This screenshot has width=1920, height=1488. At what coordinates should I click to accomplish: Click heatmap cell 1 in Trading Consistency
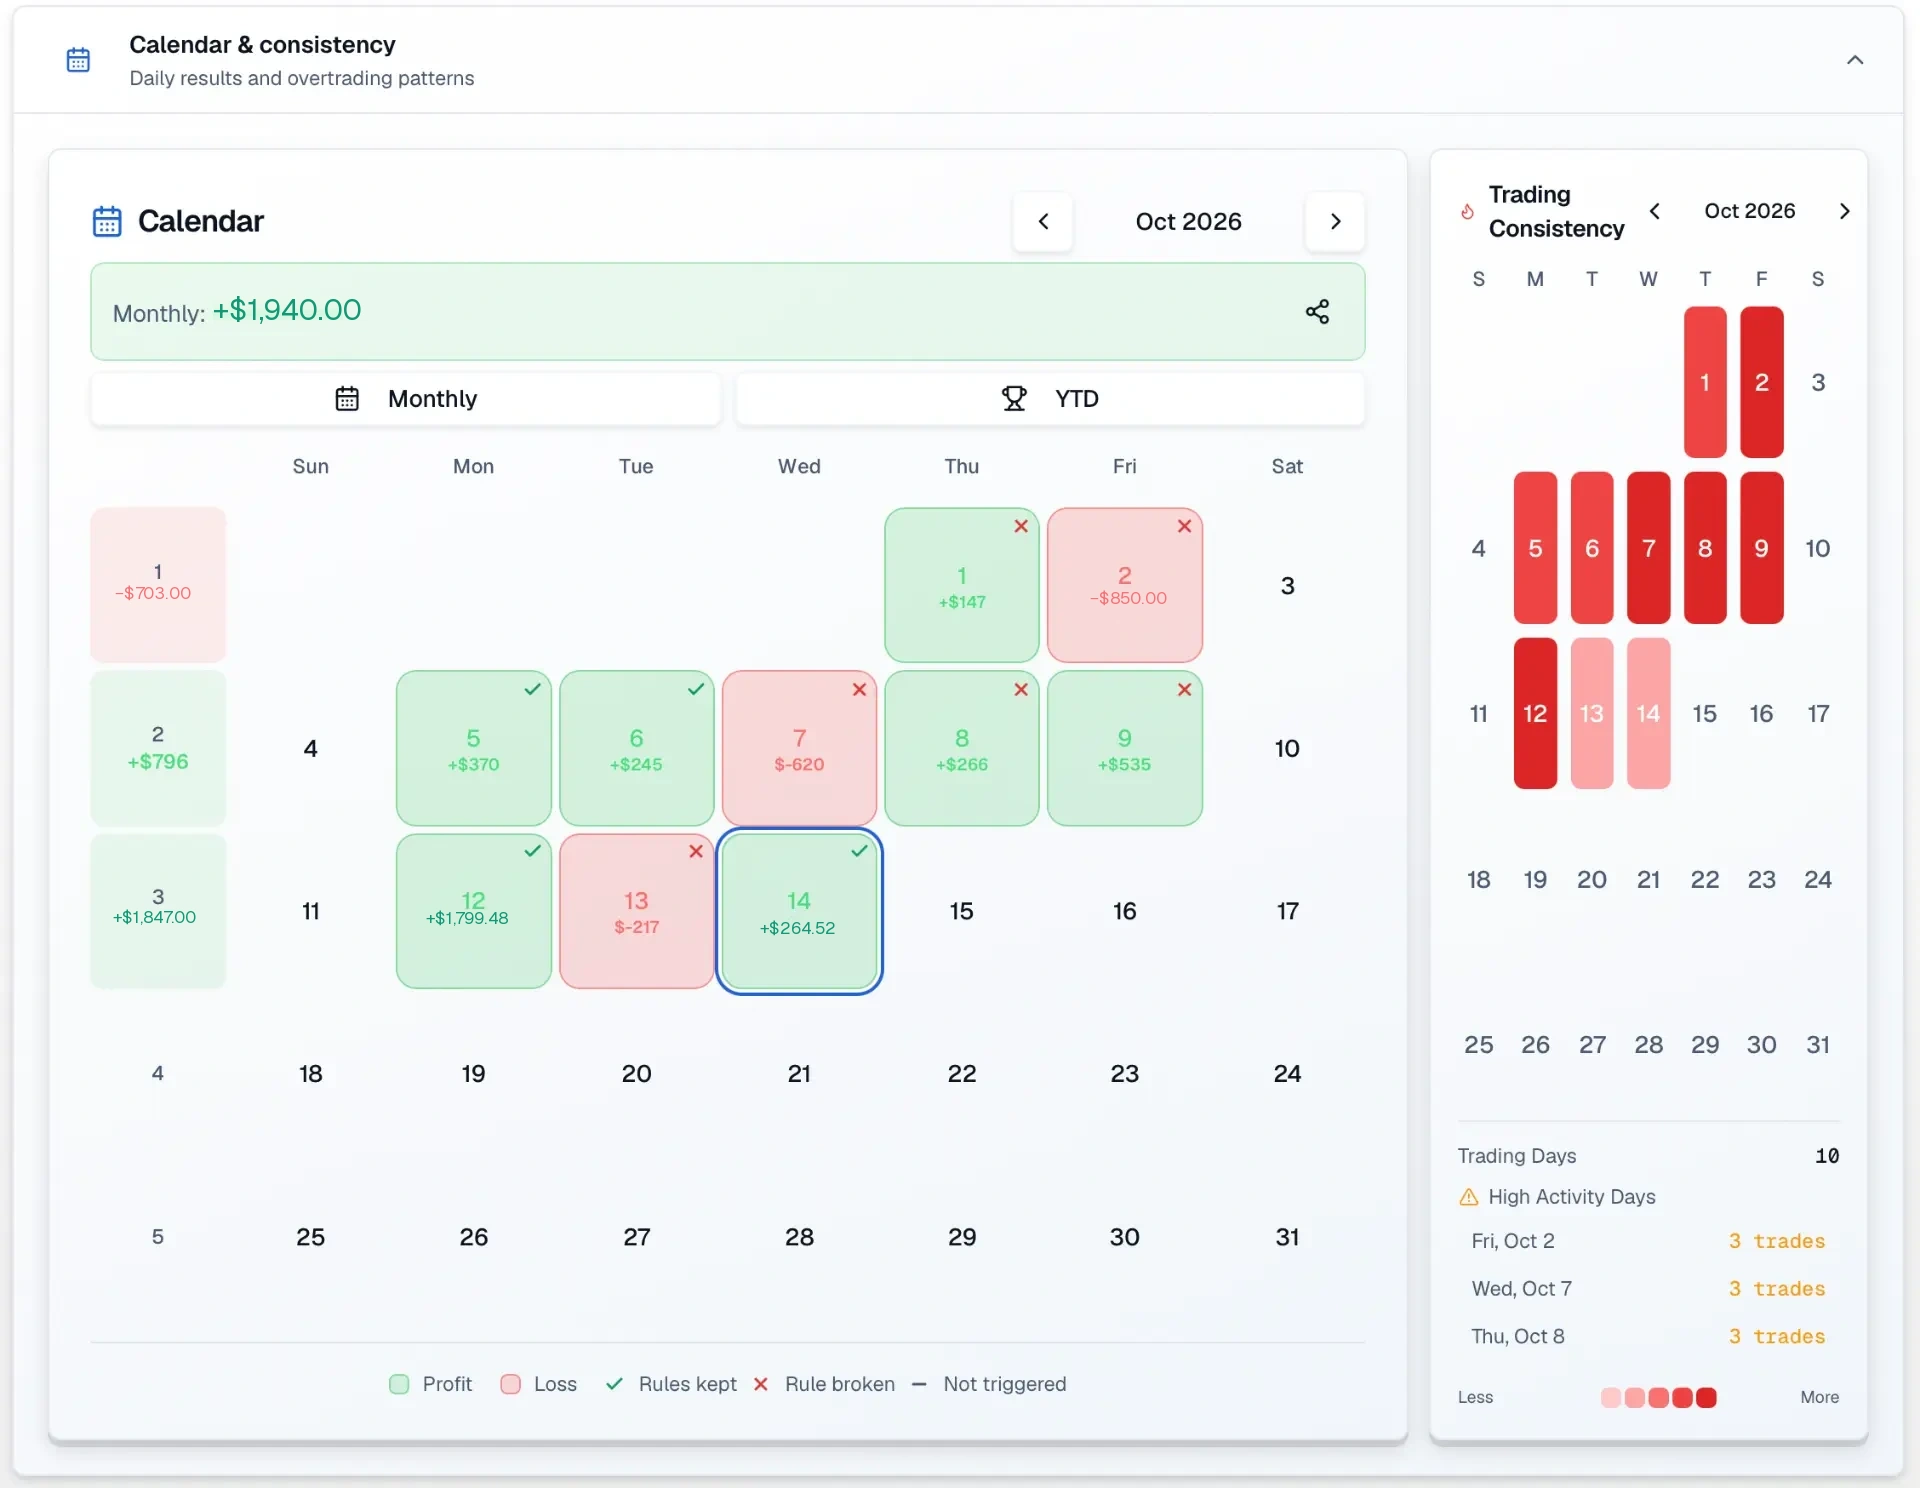1705,382
